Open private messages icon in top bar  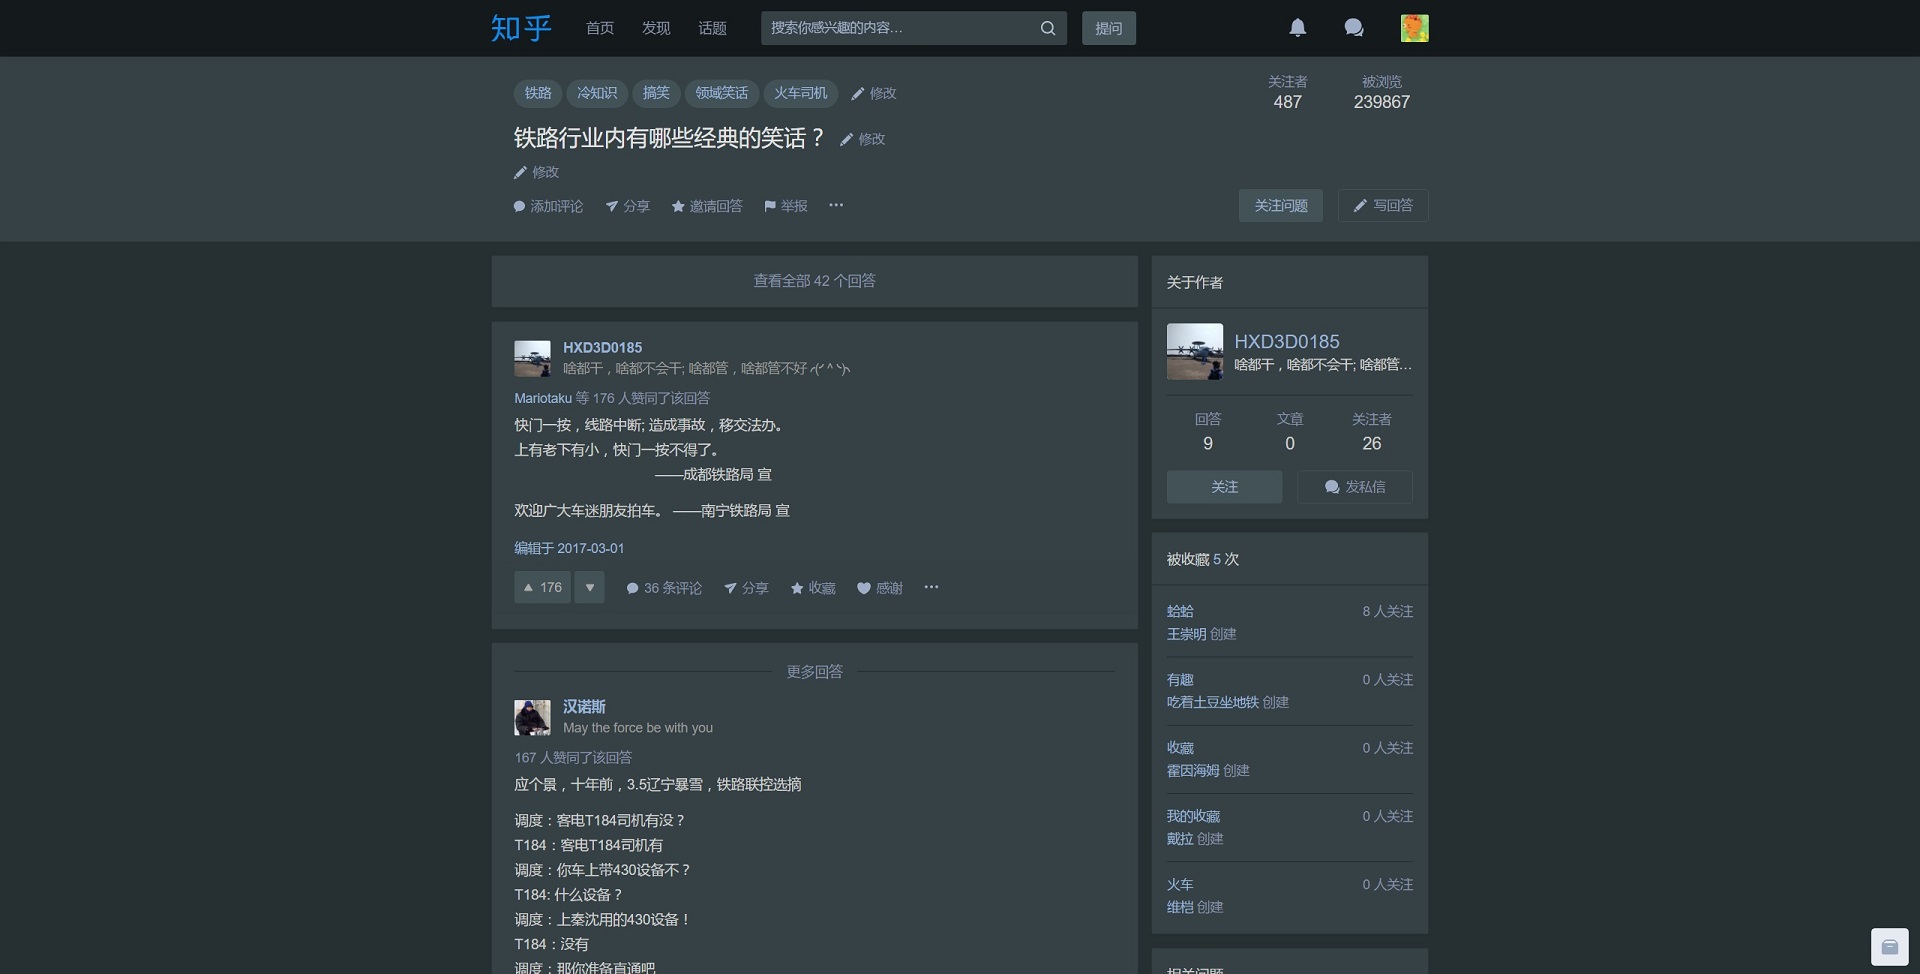click(x=1353, y=28)
